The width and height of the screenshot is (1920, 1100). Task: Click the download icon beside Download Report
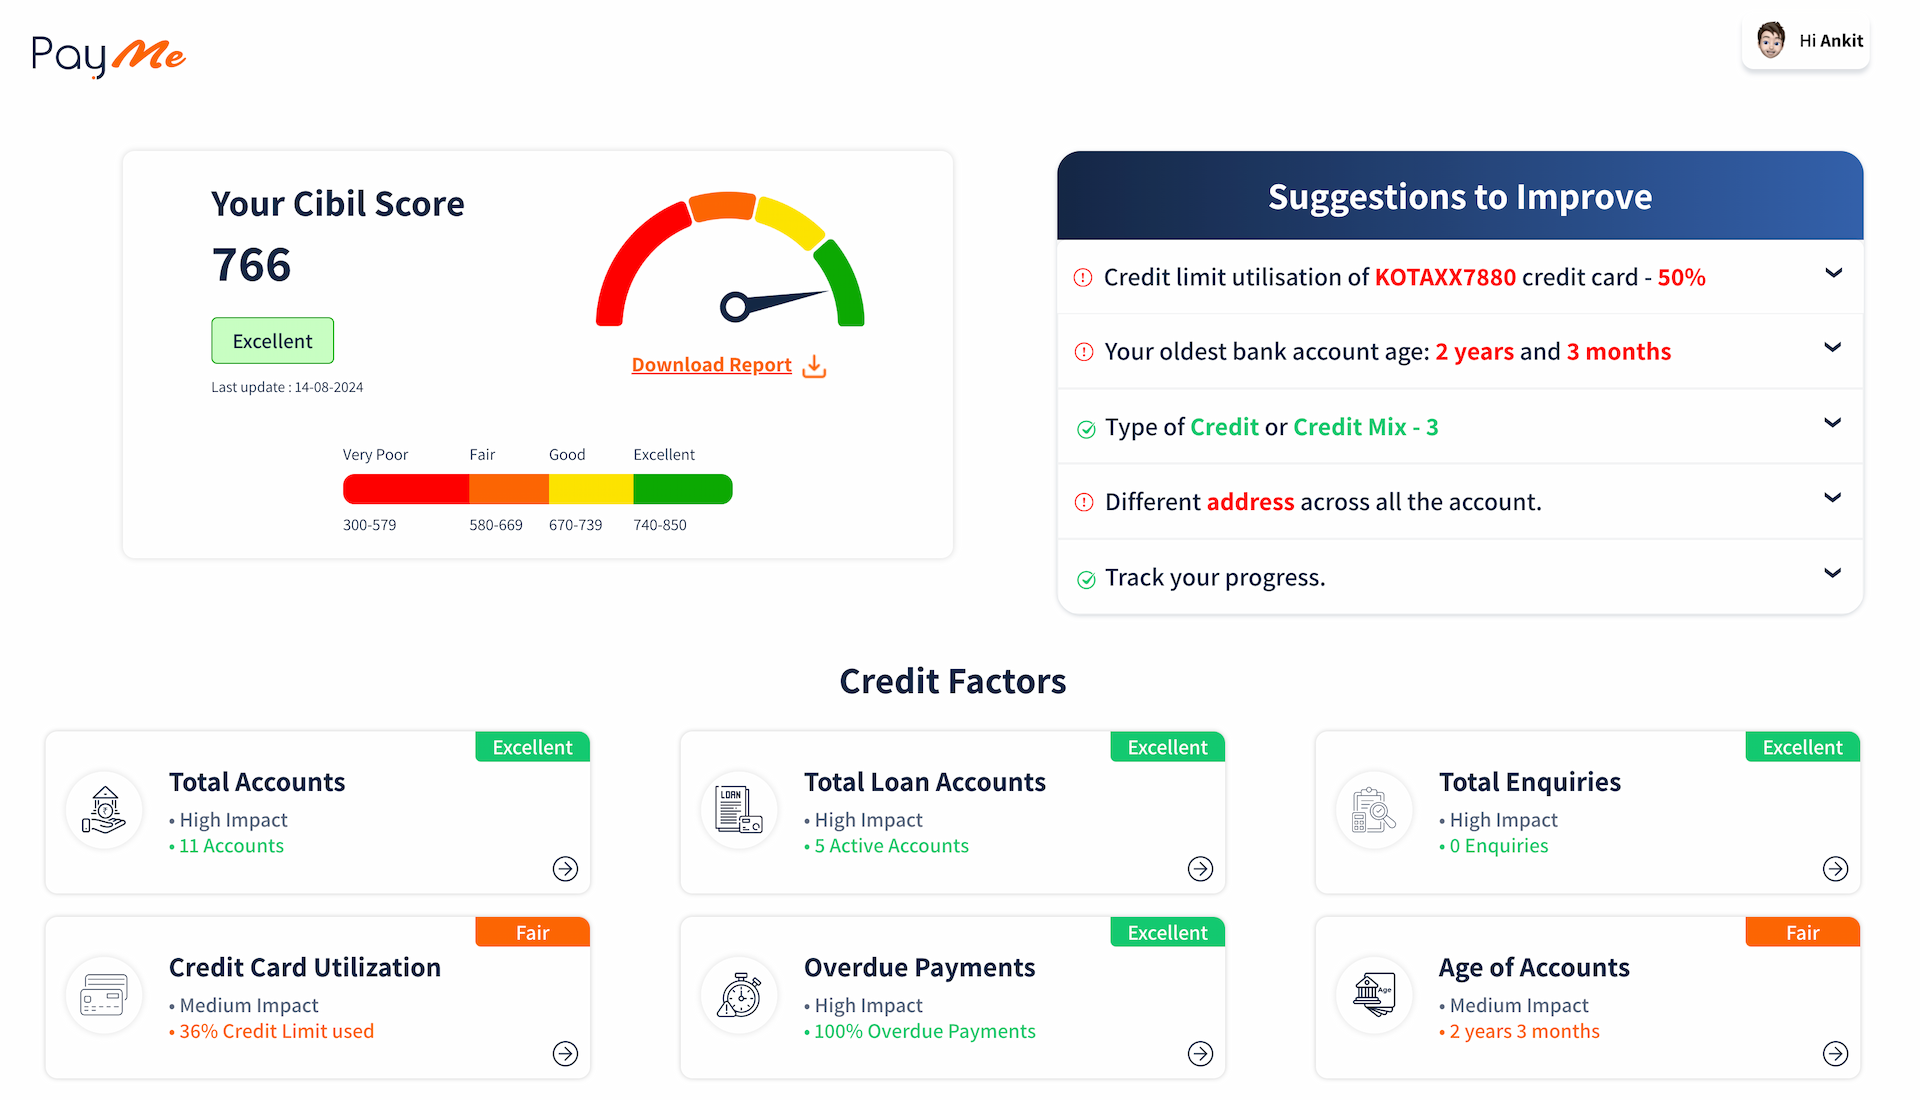pos(815,366)
